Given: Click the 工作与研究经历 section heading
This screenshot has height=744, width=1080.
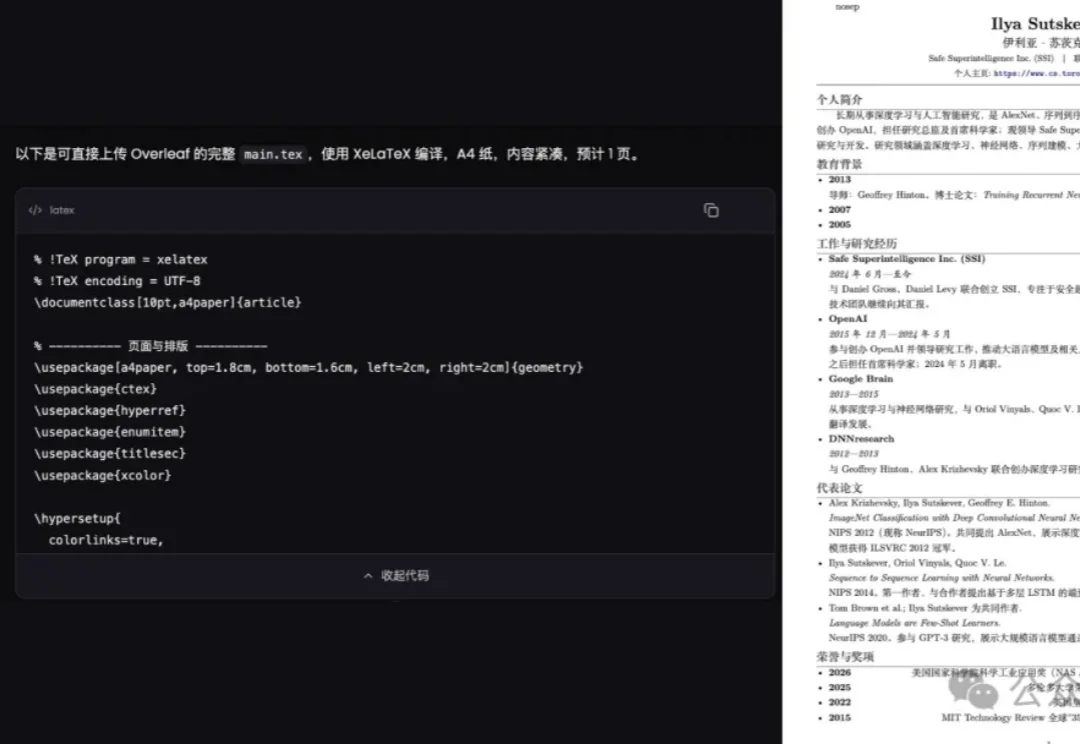Looking at the screenshot, I should (857, 243).
